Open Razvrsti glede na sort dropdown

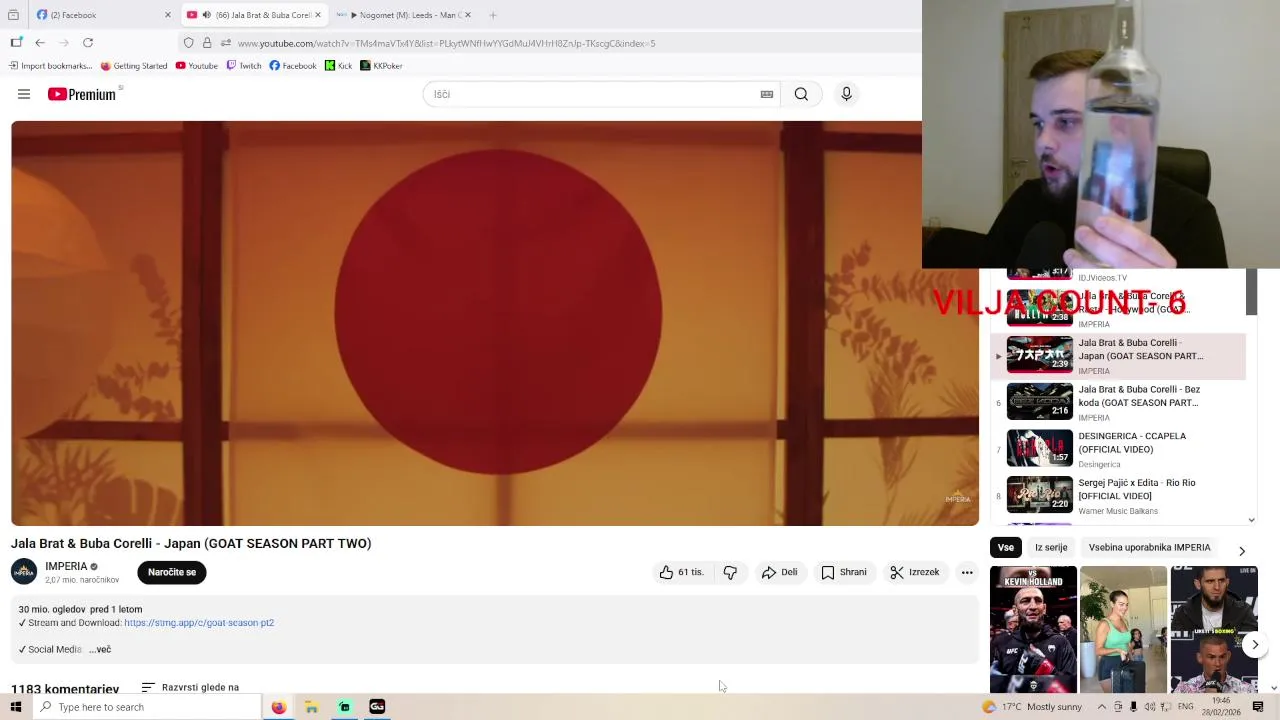(190, 688)
